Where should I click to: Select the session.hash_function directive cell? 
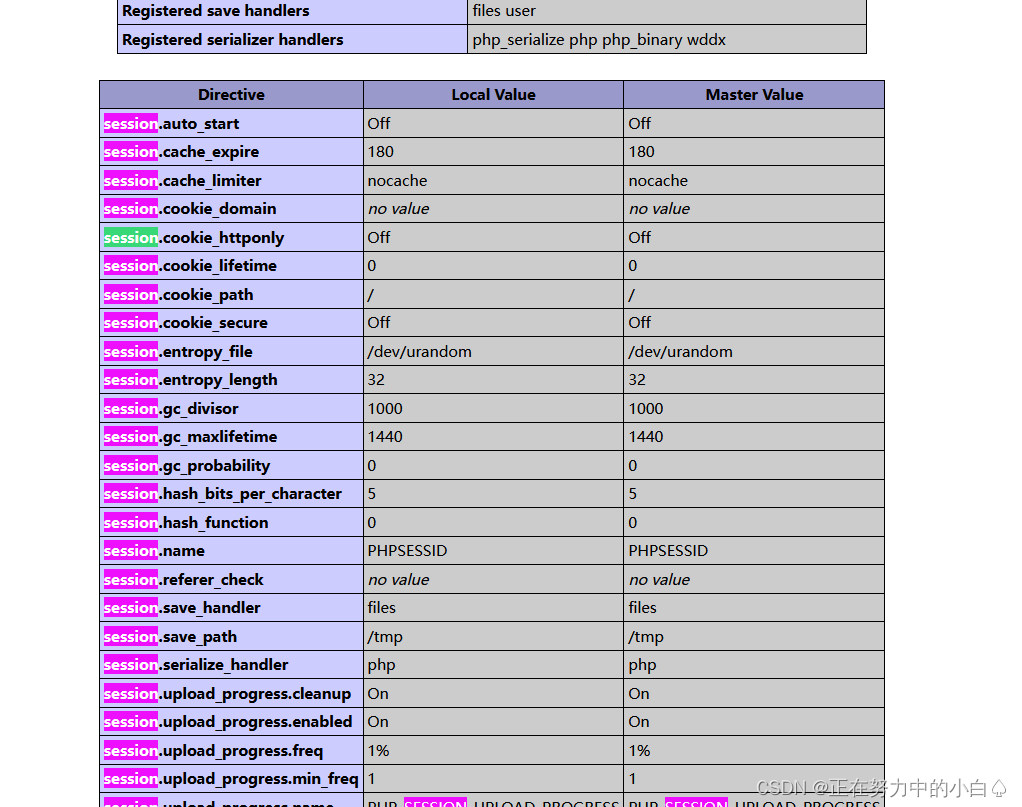(x=231, y=523)
